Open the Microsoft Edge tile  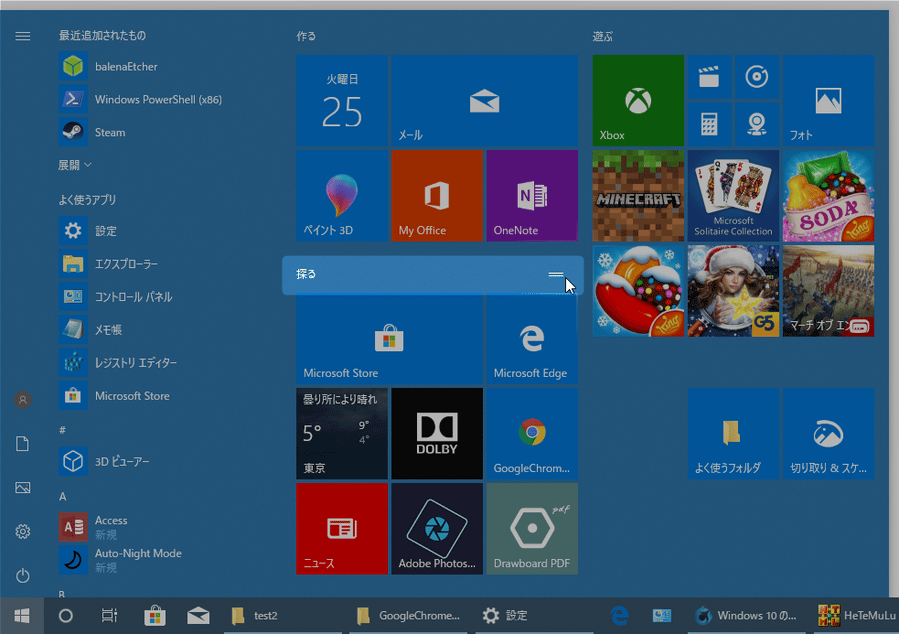(532, 339)
